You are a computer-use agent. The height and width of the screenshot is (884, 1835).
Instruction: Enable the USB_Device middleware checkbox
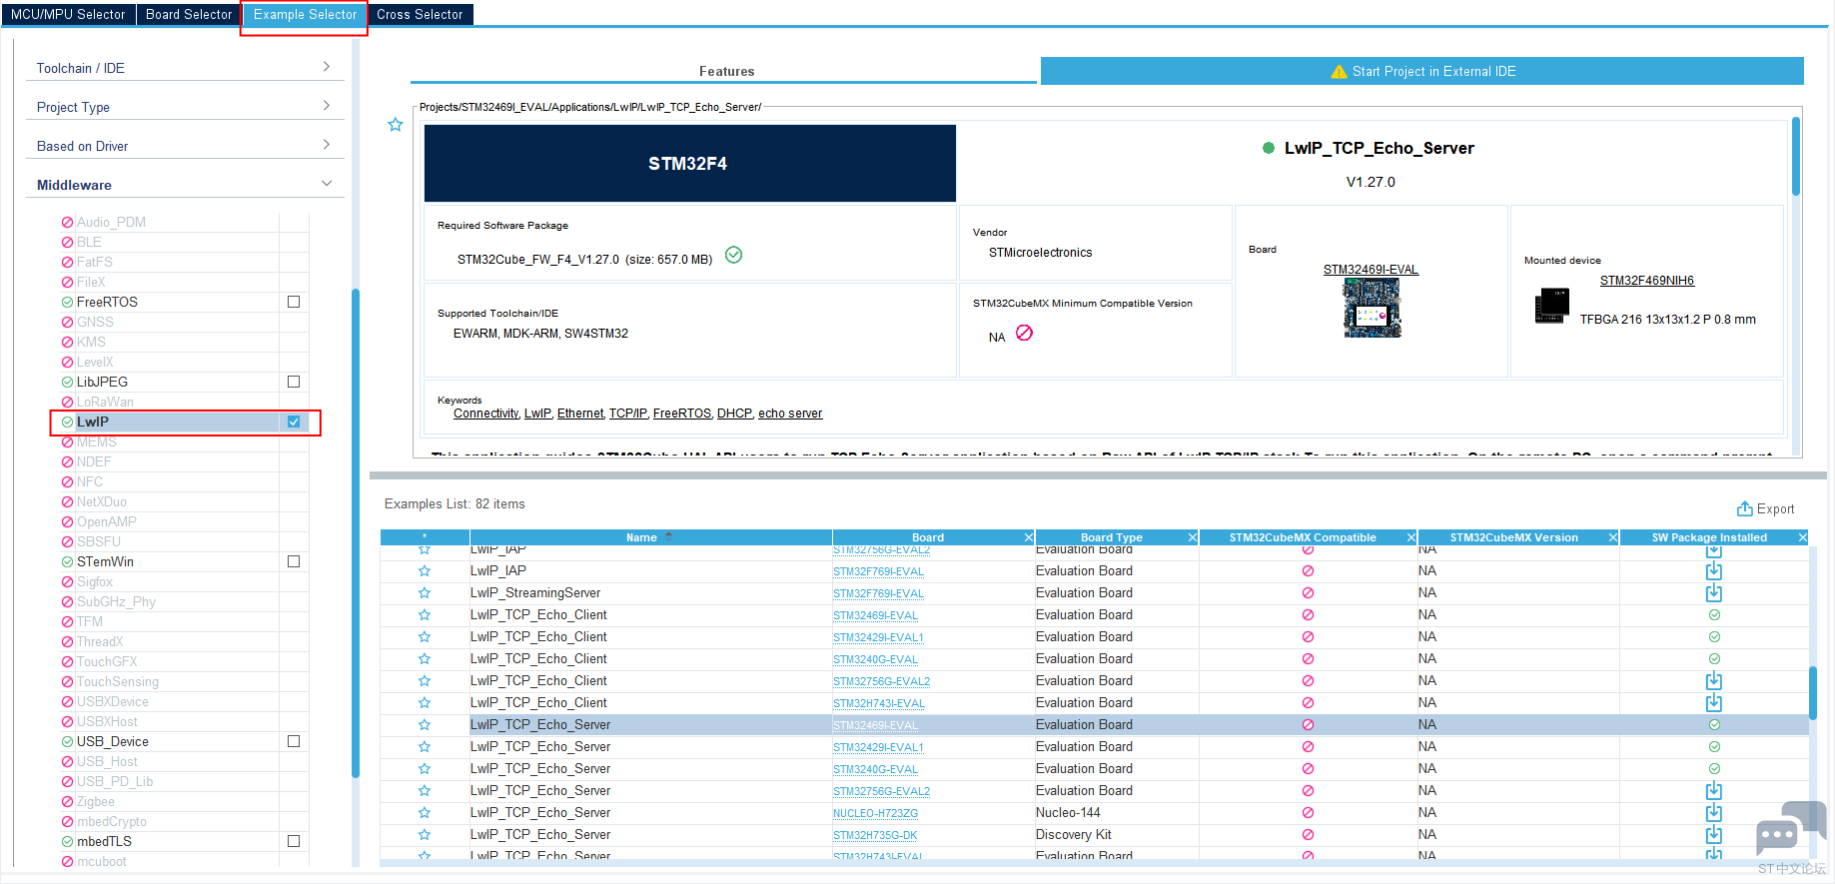[x=294, y=742]
